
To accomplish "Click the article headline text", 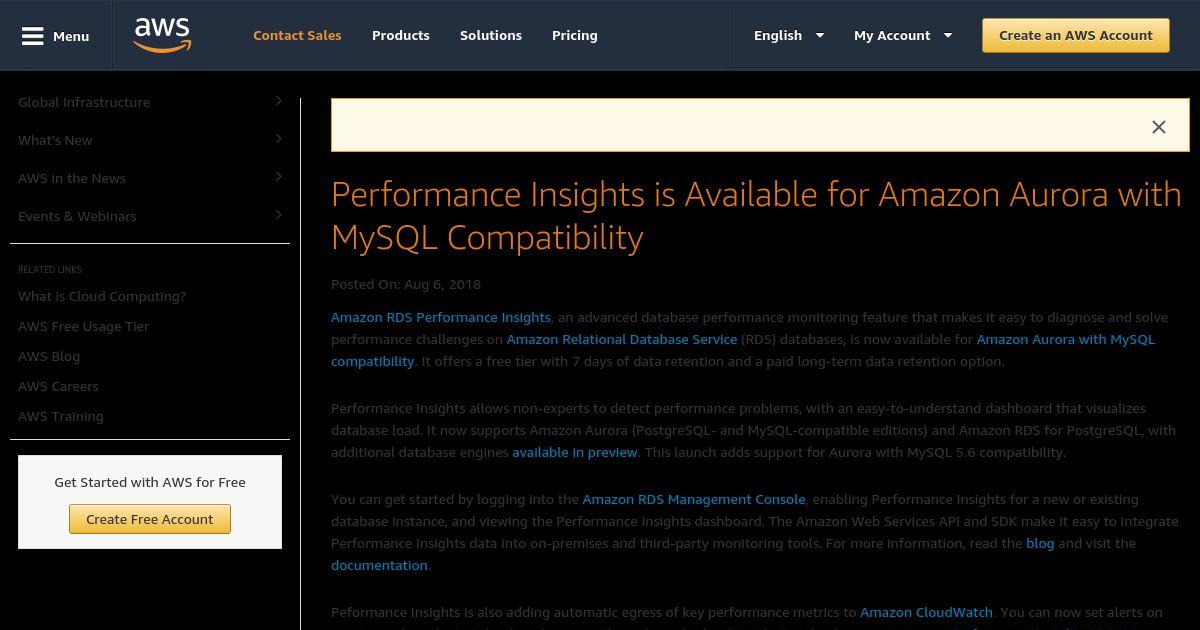I will point(756,215).
